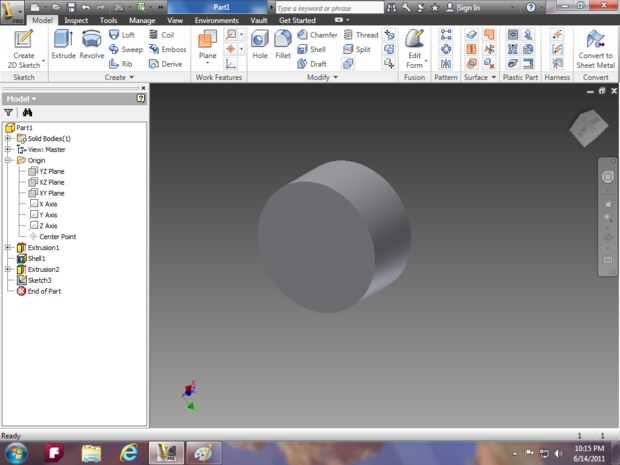This screenshot has width=620, height=465.
Task: Switch to the Inspect tab
Action: [x=76, y=20]
